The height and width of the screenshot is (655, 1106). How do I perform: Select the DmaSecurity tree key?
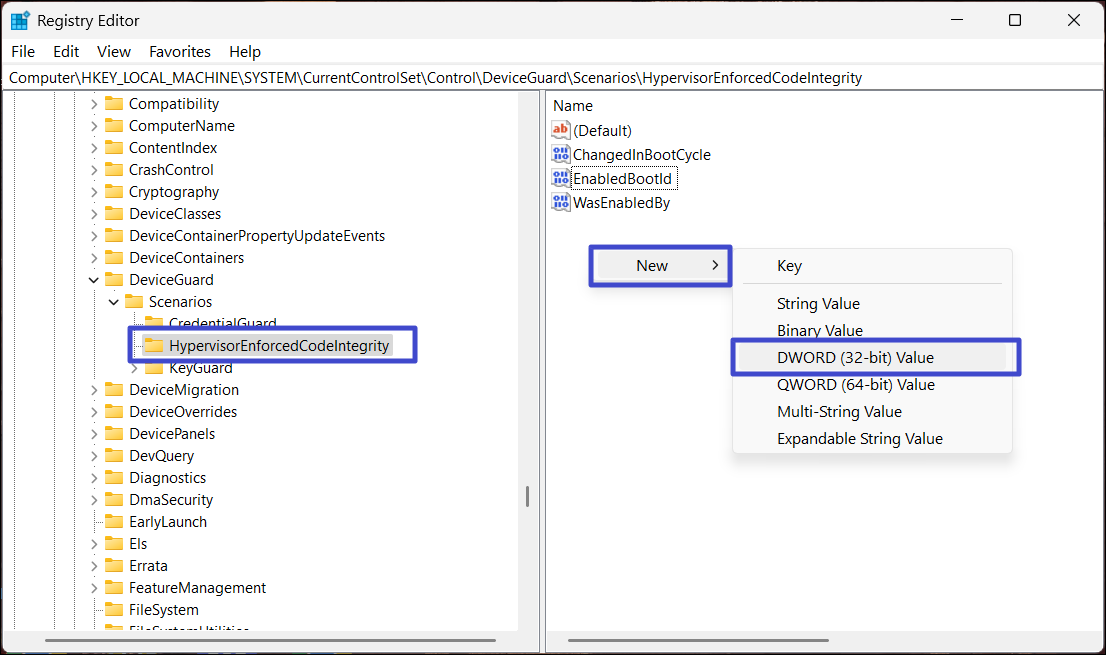pyautogui.click(x=171, y=500)
